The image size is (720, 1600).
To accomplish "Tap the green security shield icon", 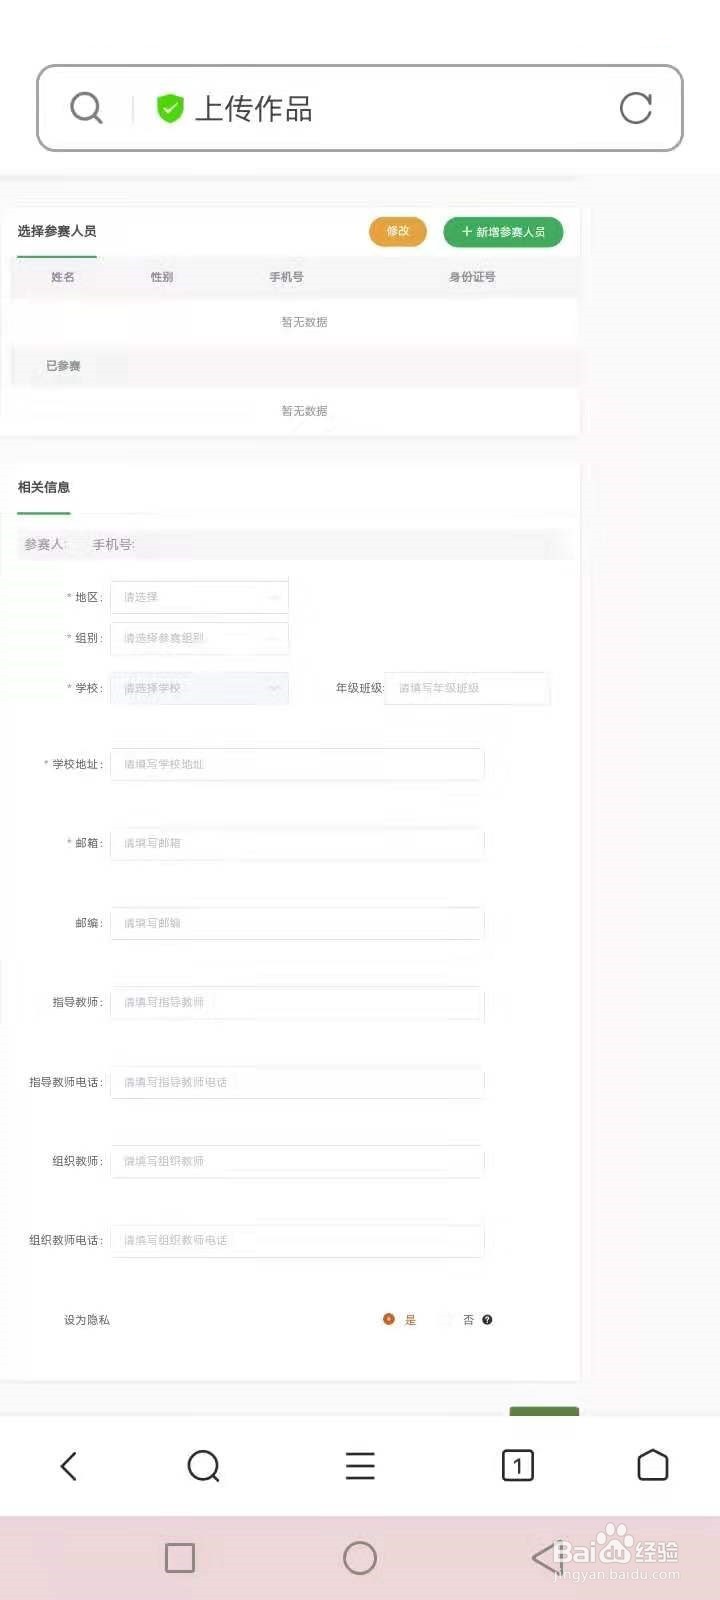I will click(170, 108).
